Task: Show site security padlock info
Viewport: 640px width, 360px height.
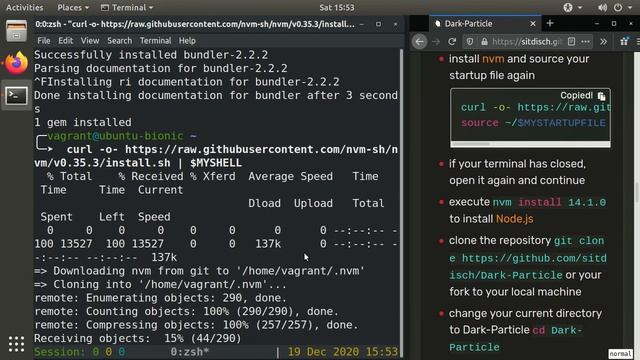Action: 484,42
